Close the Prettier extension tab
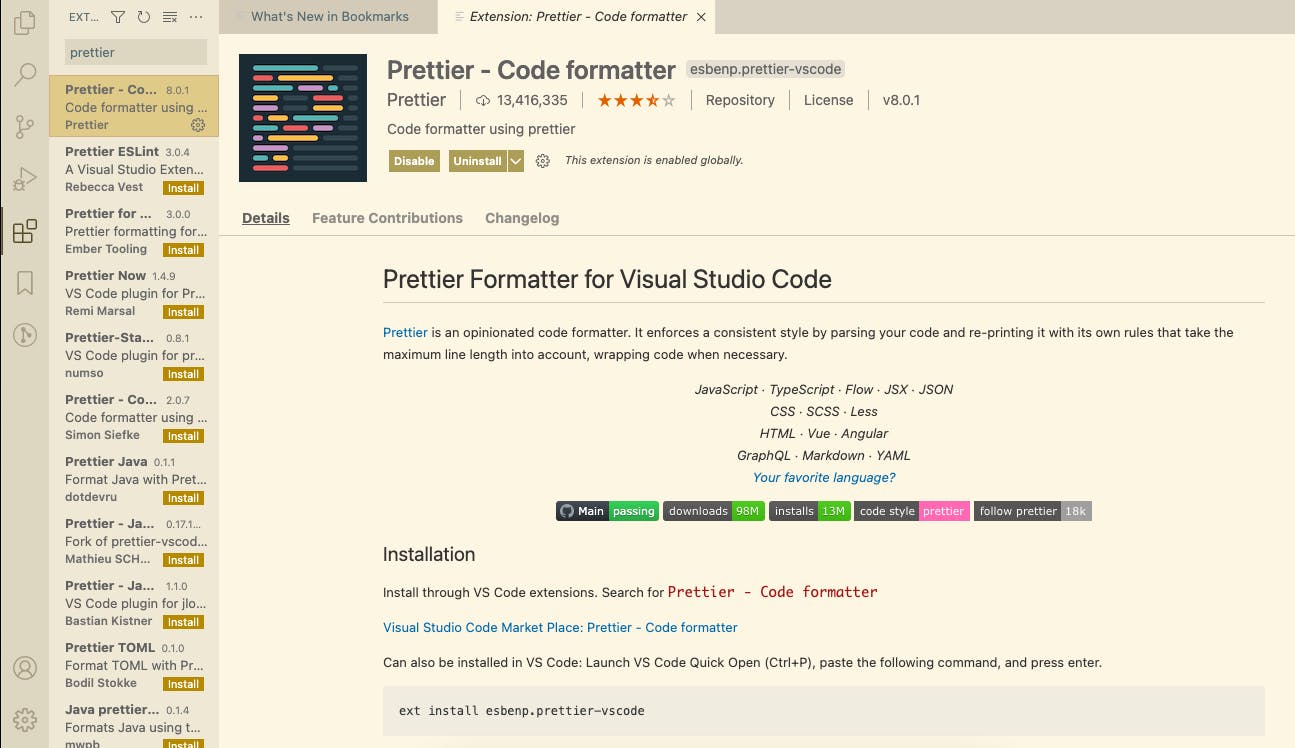This screenshot has width=1295, height=748. tap(701, 17)
